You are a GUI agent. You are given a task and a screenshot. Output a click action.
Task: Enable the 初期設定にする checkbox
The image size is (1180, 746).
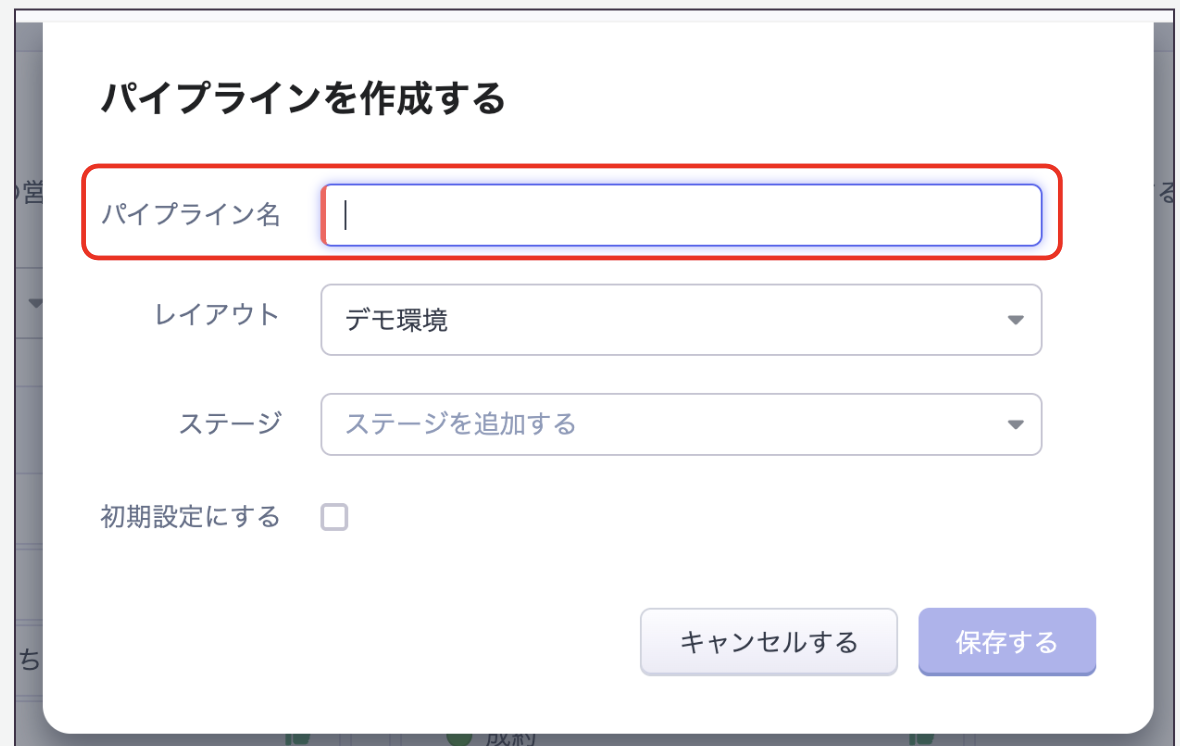[334, 517]
